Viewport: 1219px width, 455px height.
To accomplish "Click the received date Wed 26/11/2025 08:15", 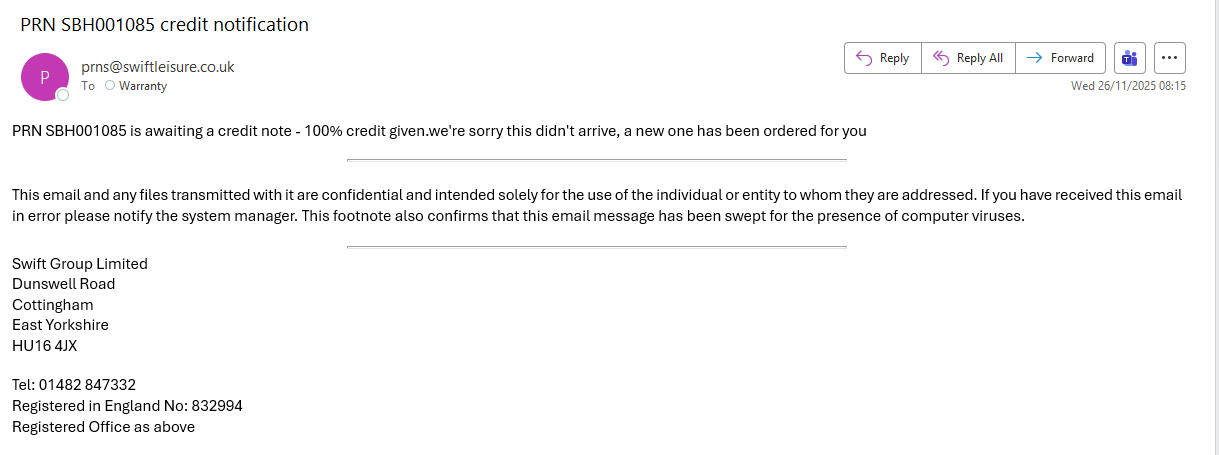I will coord(1128,86).
